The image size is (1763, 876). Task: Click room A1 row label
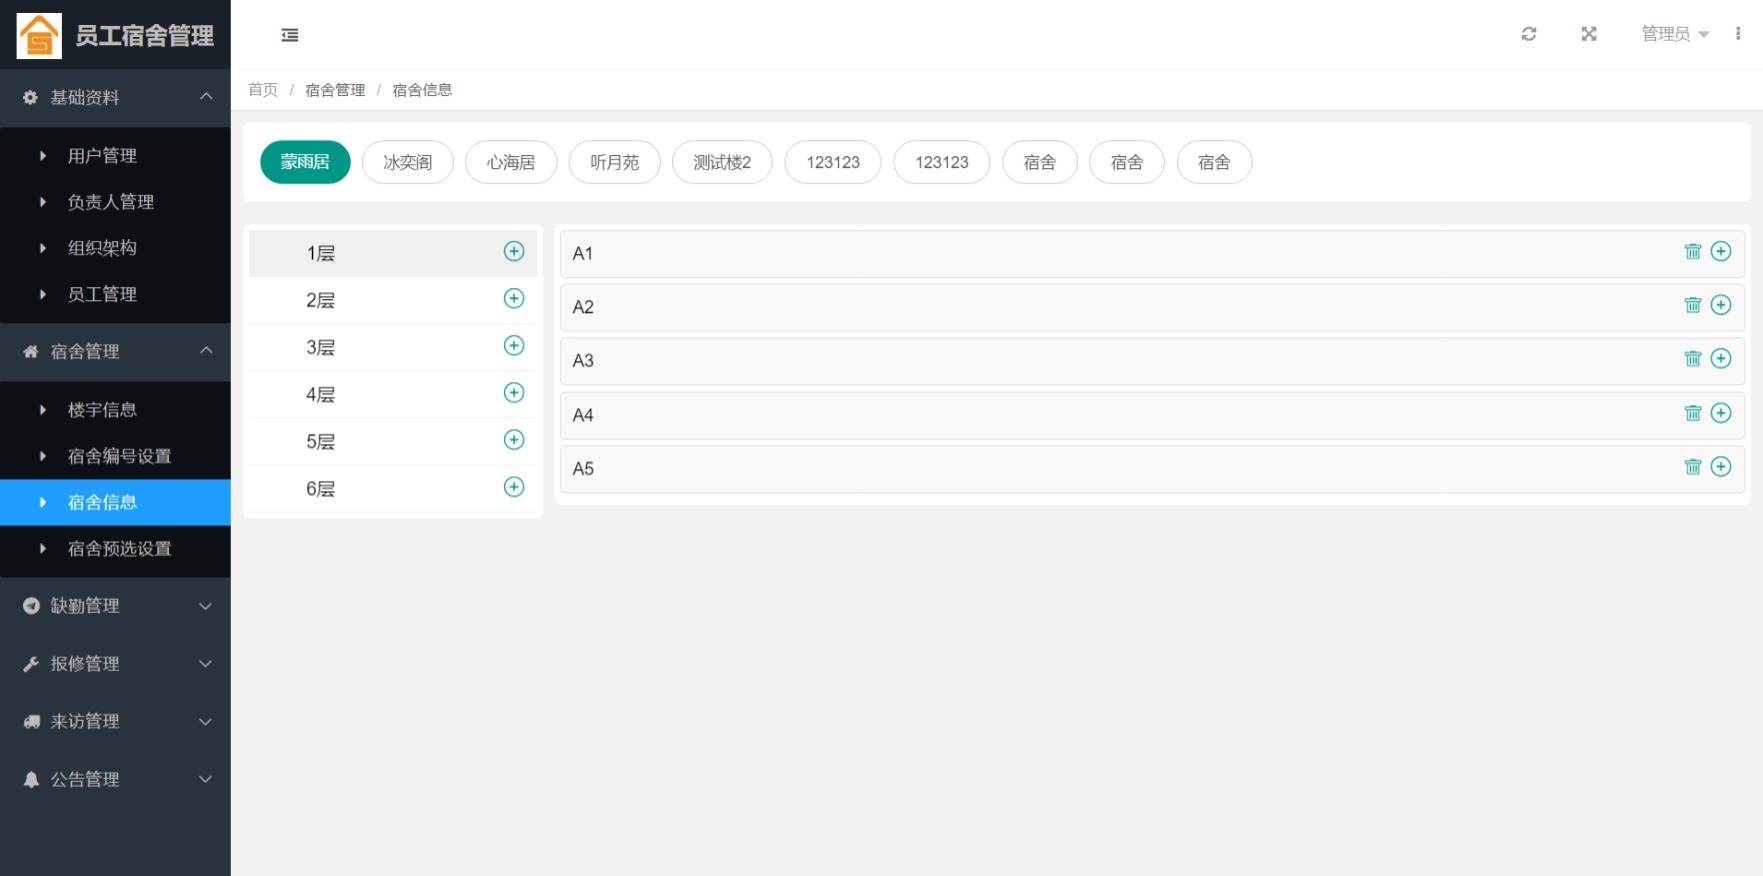(583, 254)
